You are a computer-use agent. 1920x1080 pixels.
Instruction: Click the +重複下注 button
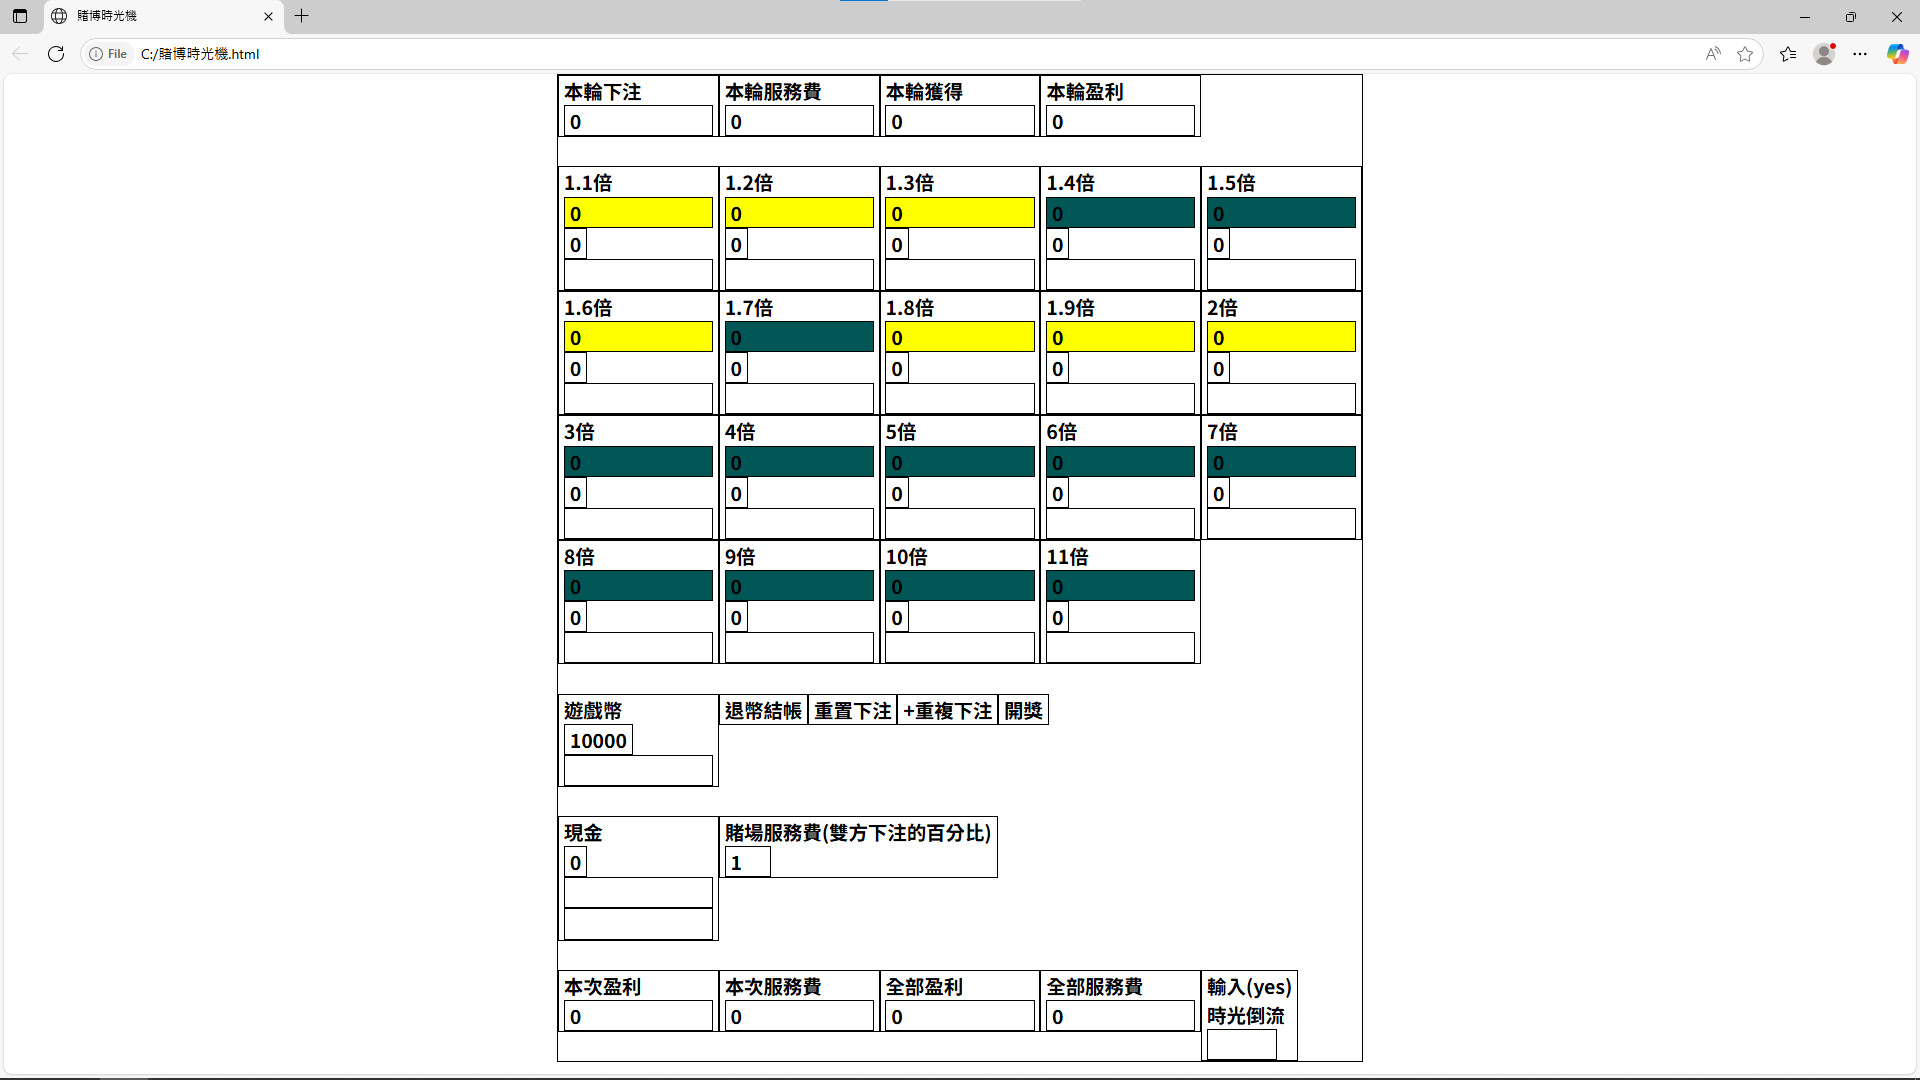pos(947,711)
